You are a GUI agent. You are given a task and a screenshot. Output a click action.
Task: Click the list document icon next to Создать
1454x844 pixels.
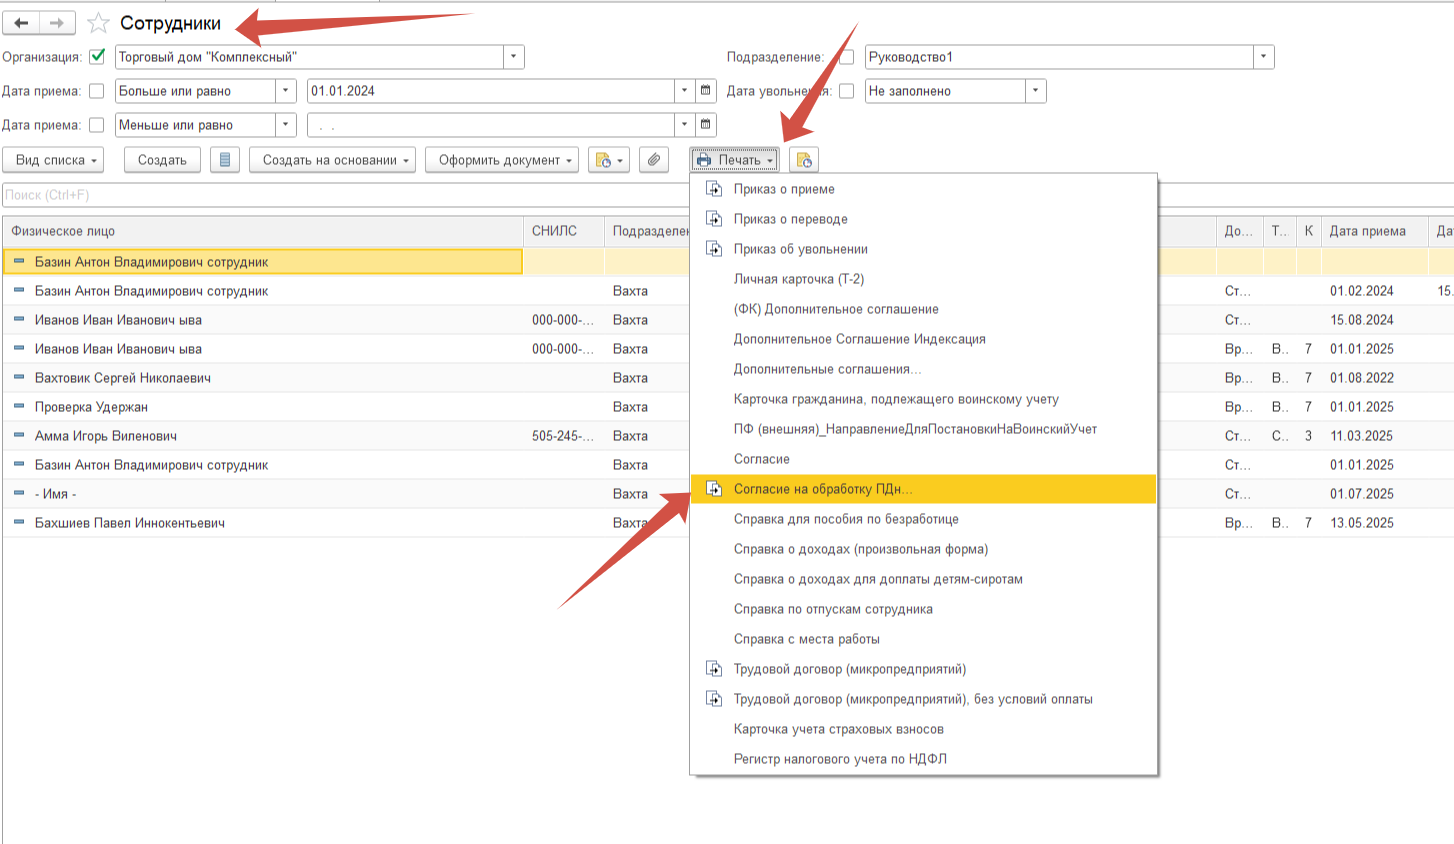(225, 160)
